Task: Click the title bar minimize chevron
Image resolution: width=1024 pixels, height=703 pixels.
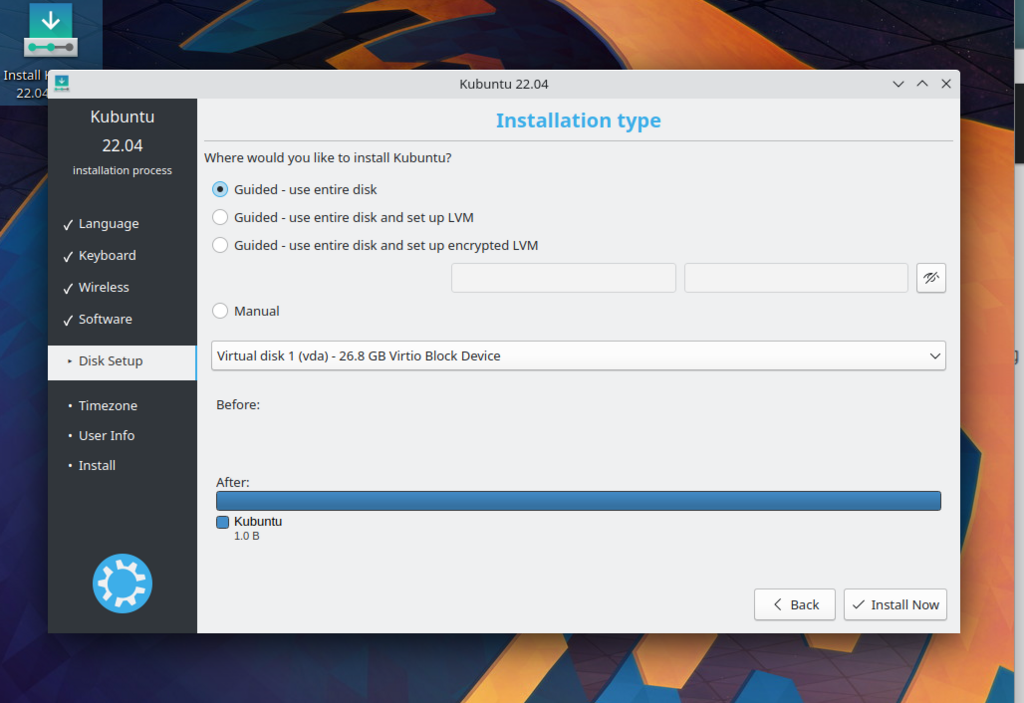Action: point(898,84)
